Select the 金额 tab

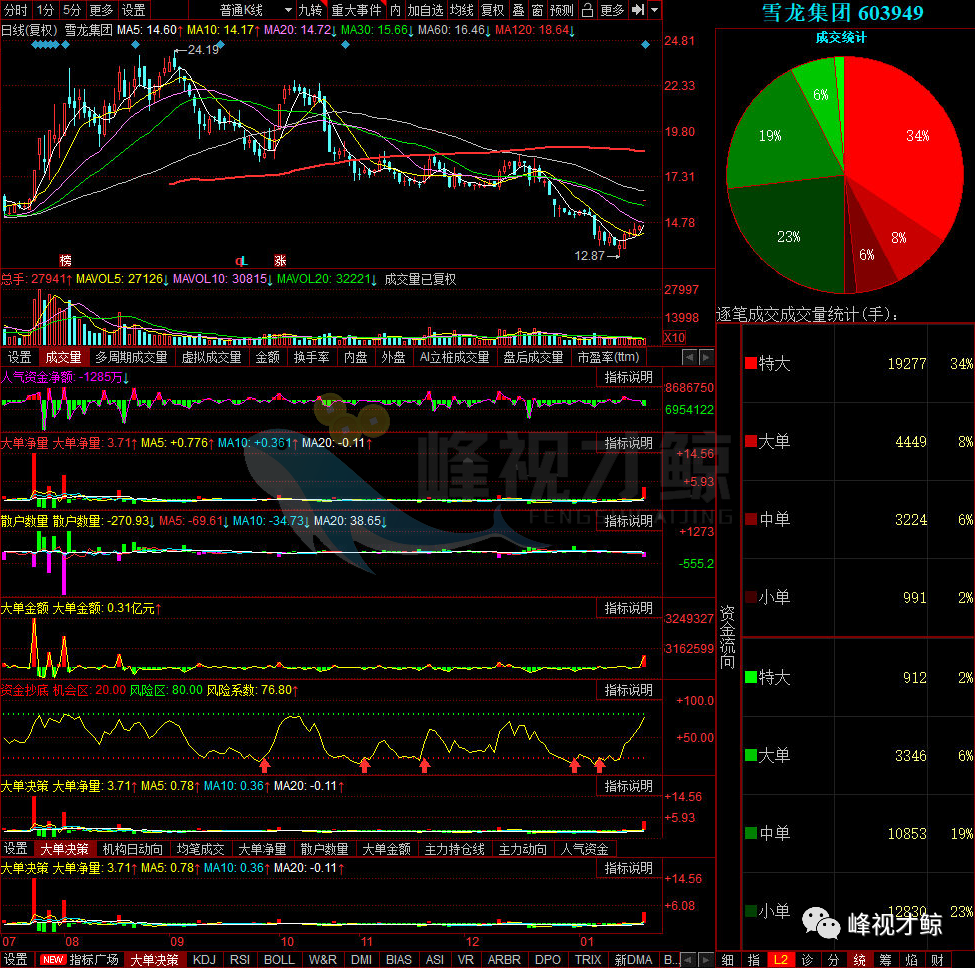[267, 357]
